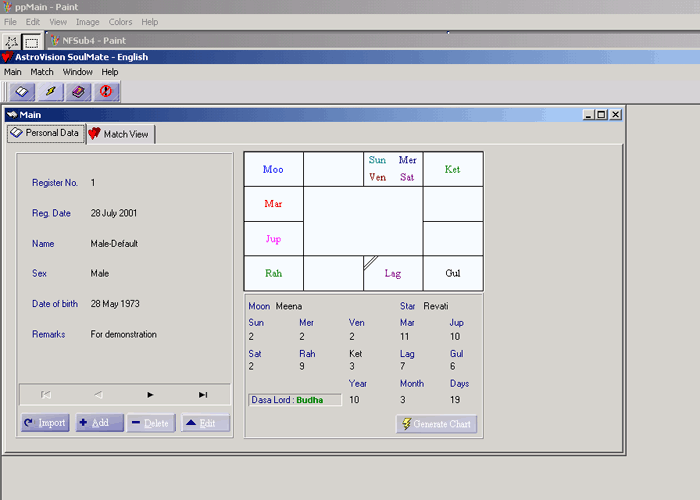The image size is (700, 500).
Task: Click the name value Male-Default
Action: point(114,244)
